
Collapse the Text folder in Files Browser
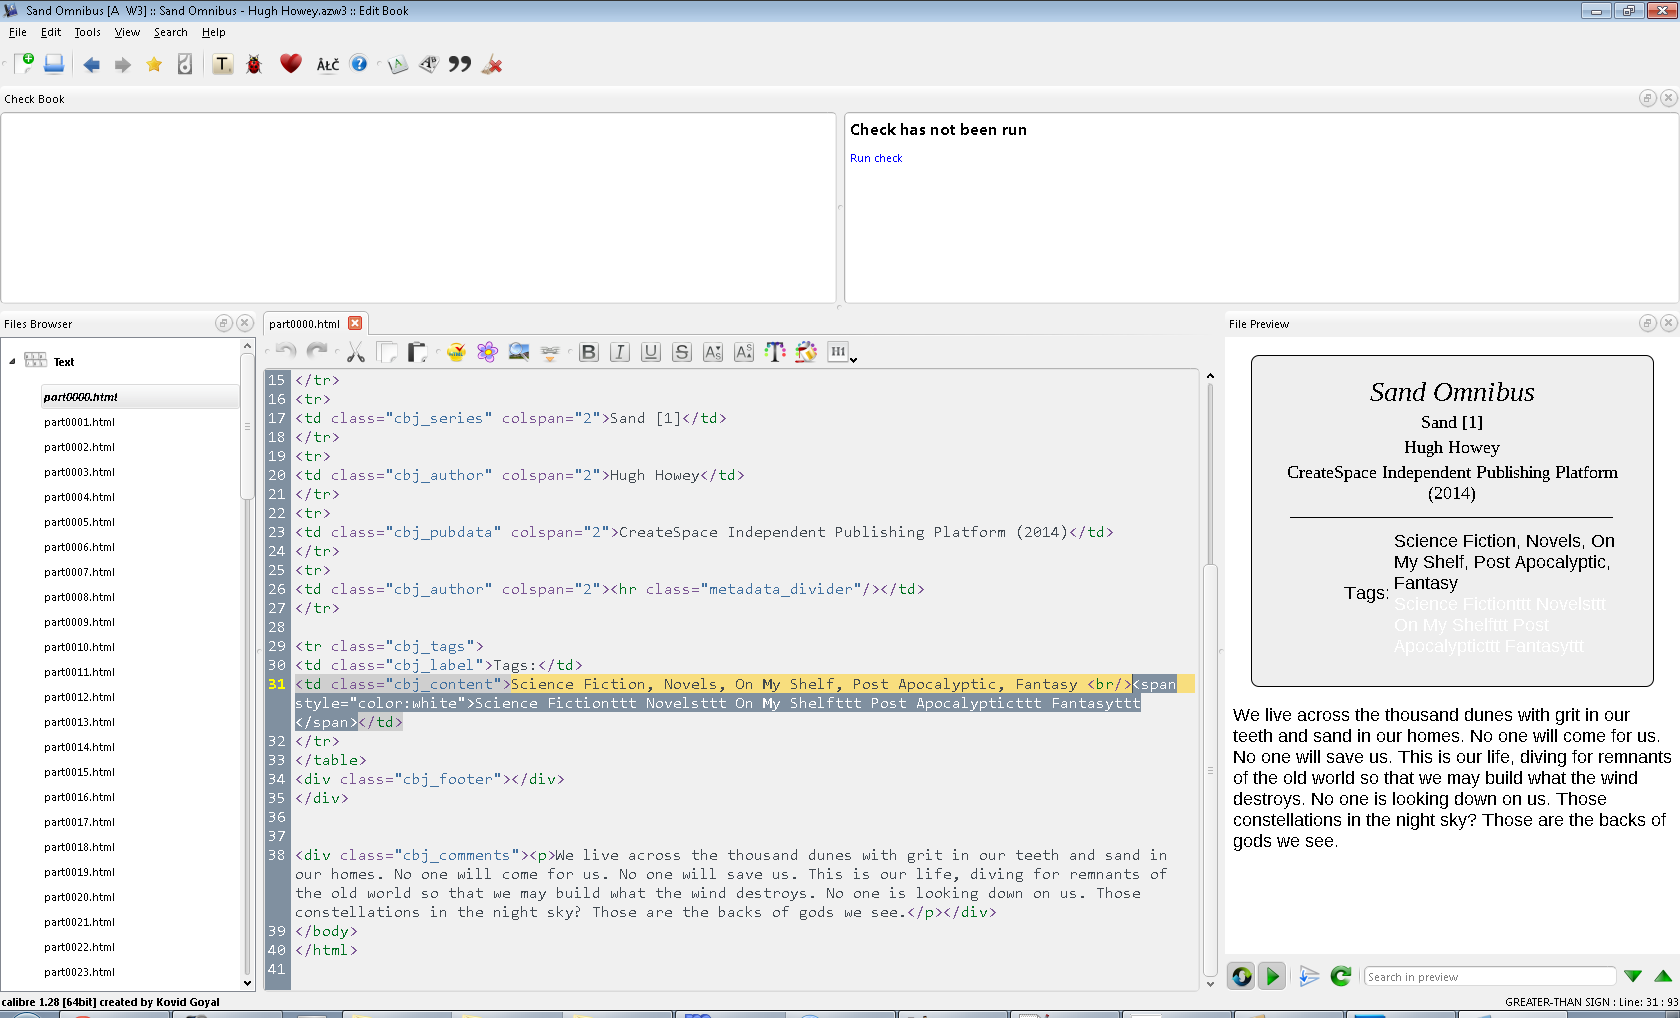coord(12,362)
